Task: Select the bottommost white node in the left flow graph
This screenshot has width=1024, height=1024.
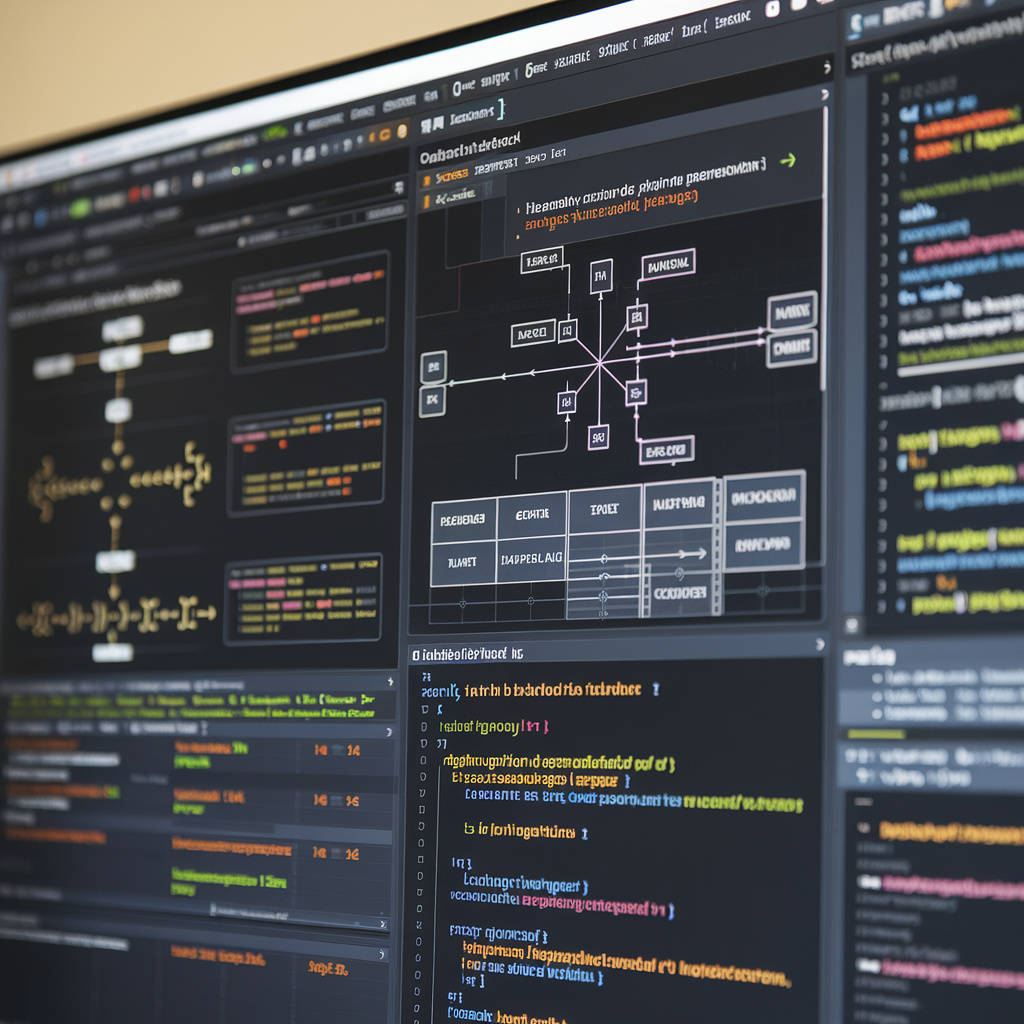Action: (113, 652)
